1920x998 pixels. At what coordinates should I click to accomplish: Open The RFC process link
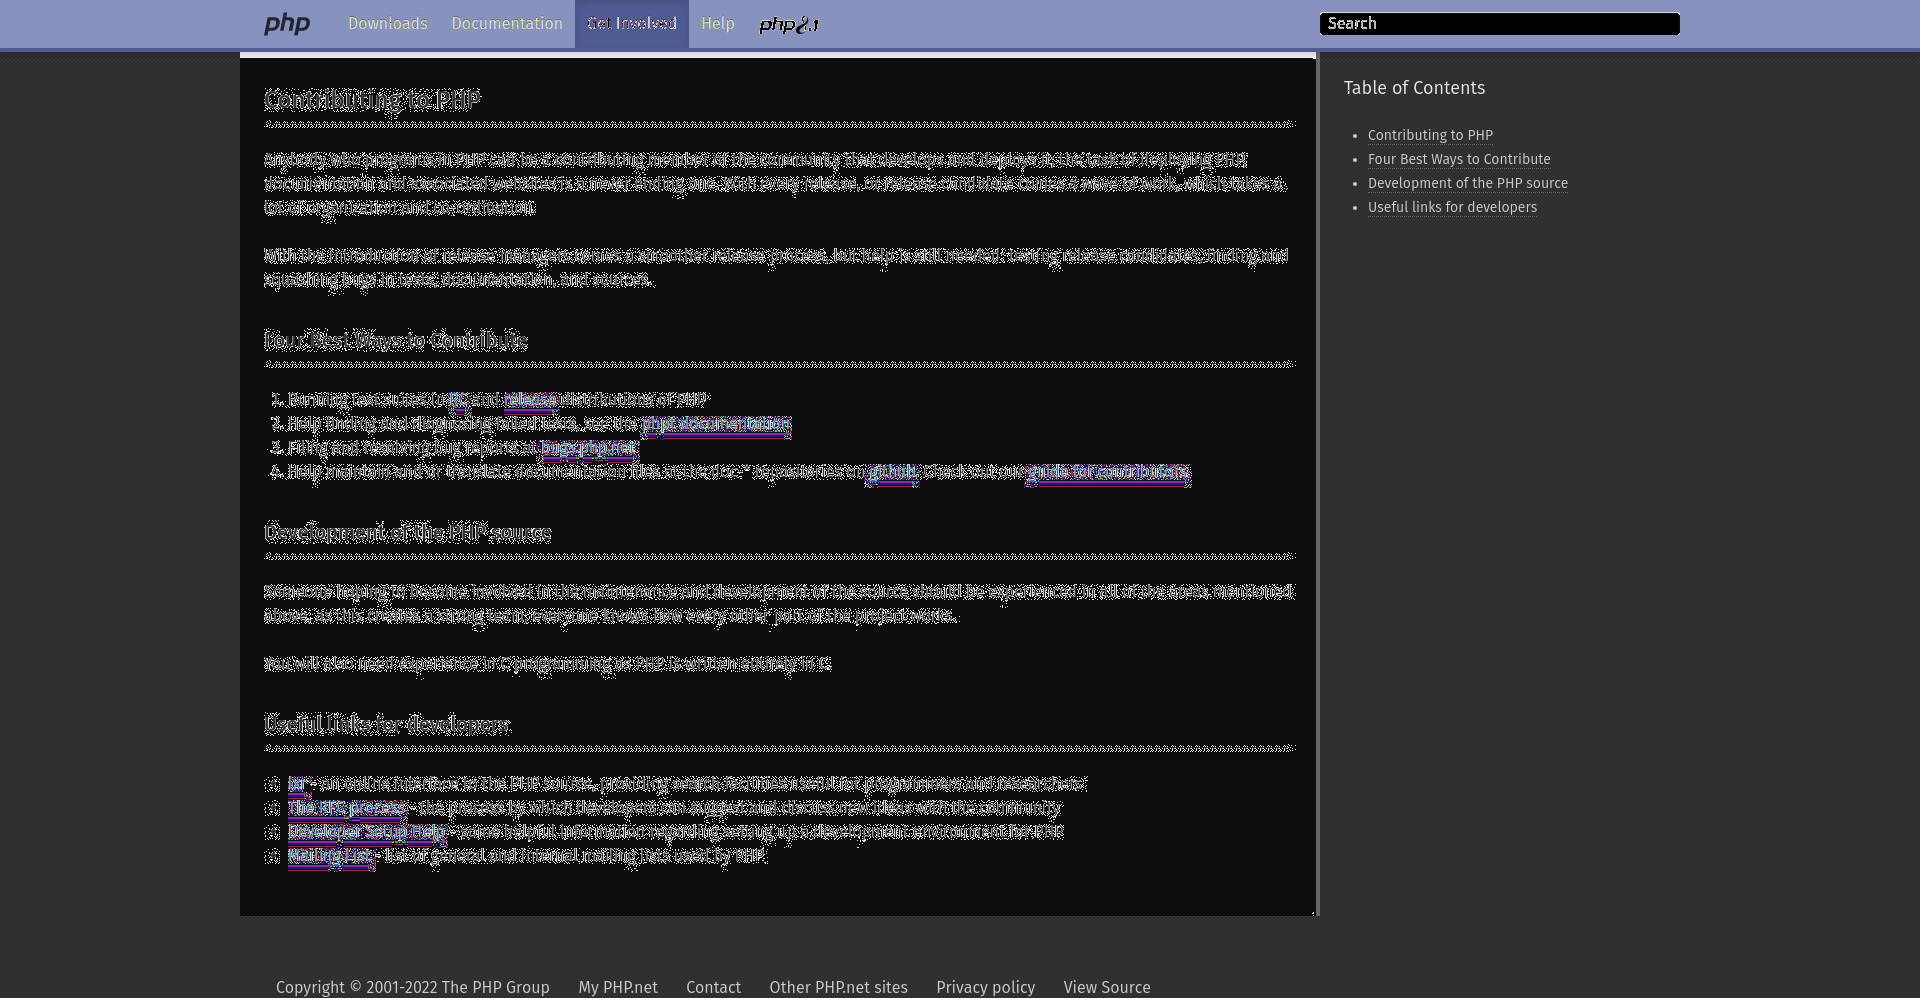(x=347, y=808)
